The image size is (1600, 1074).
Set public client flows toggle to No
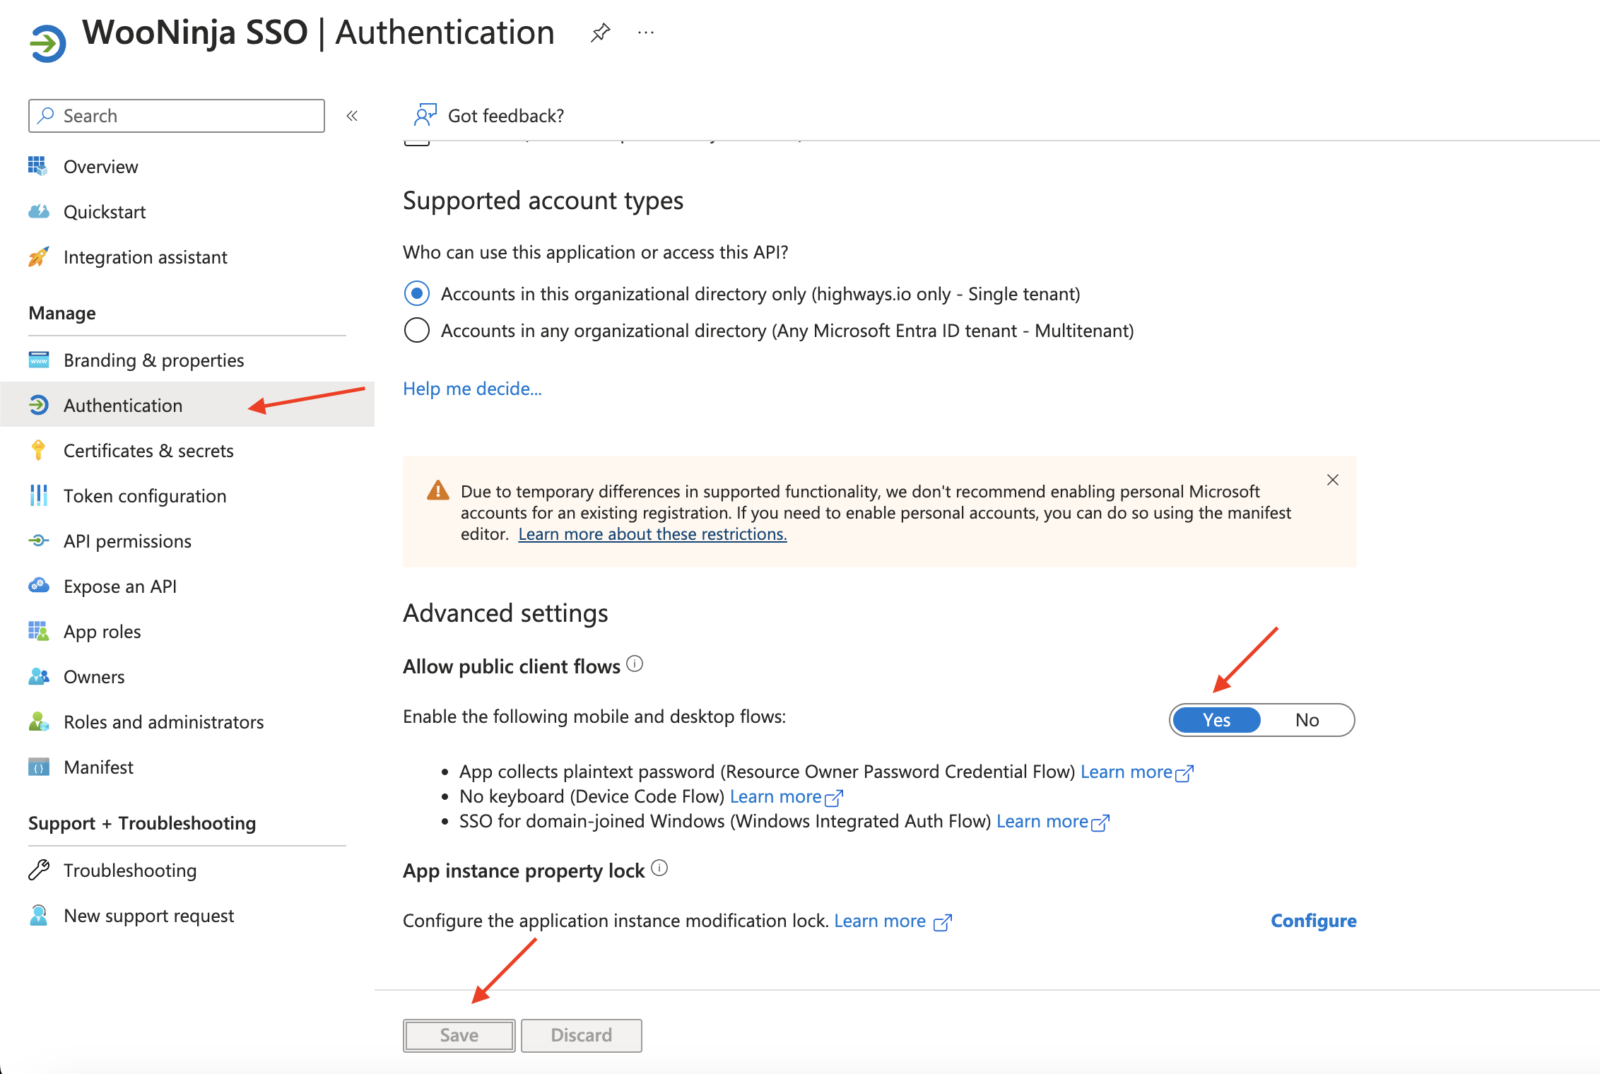(x=1306, y=720)
